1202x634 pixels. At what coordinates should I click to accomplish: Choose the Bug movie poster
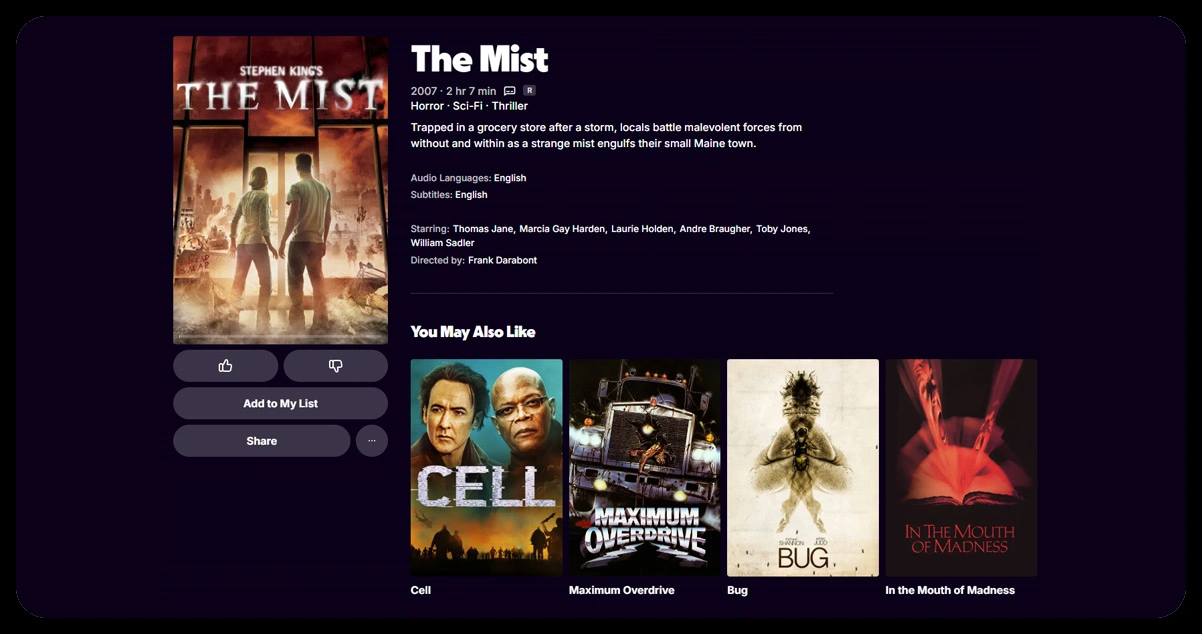coord(802,467)
